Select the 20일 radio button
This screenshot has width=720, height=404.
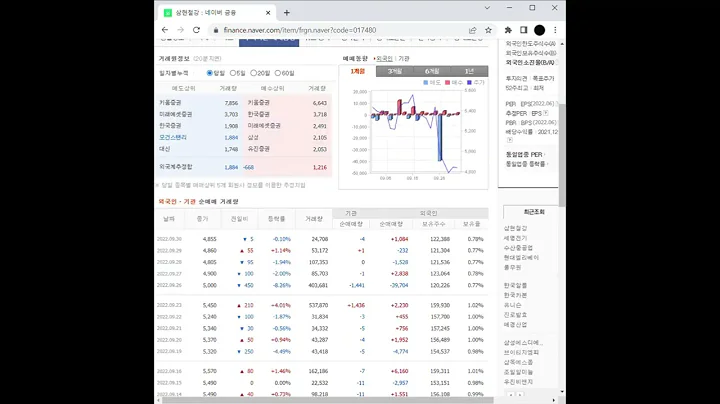pos(253,73)
